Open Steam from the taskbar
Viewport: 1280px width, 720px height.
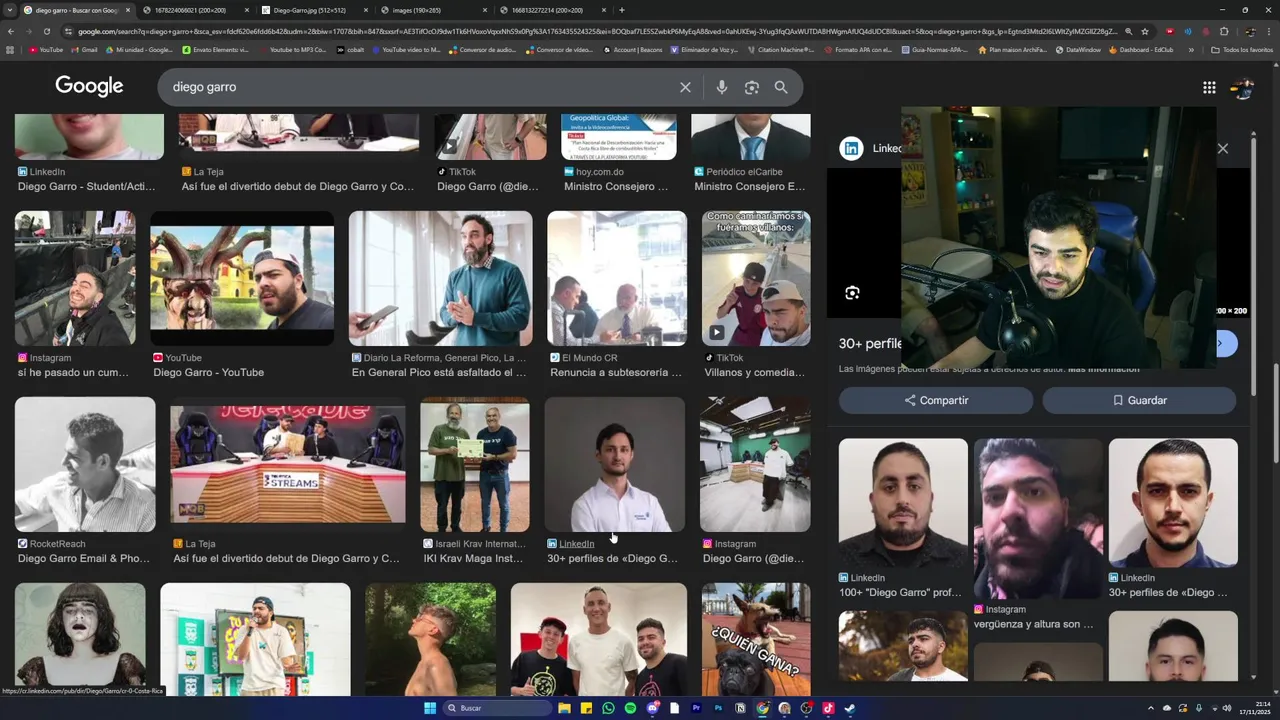pyautogui.click(x=850, y=708)
